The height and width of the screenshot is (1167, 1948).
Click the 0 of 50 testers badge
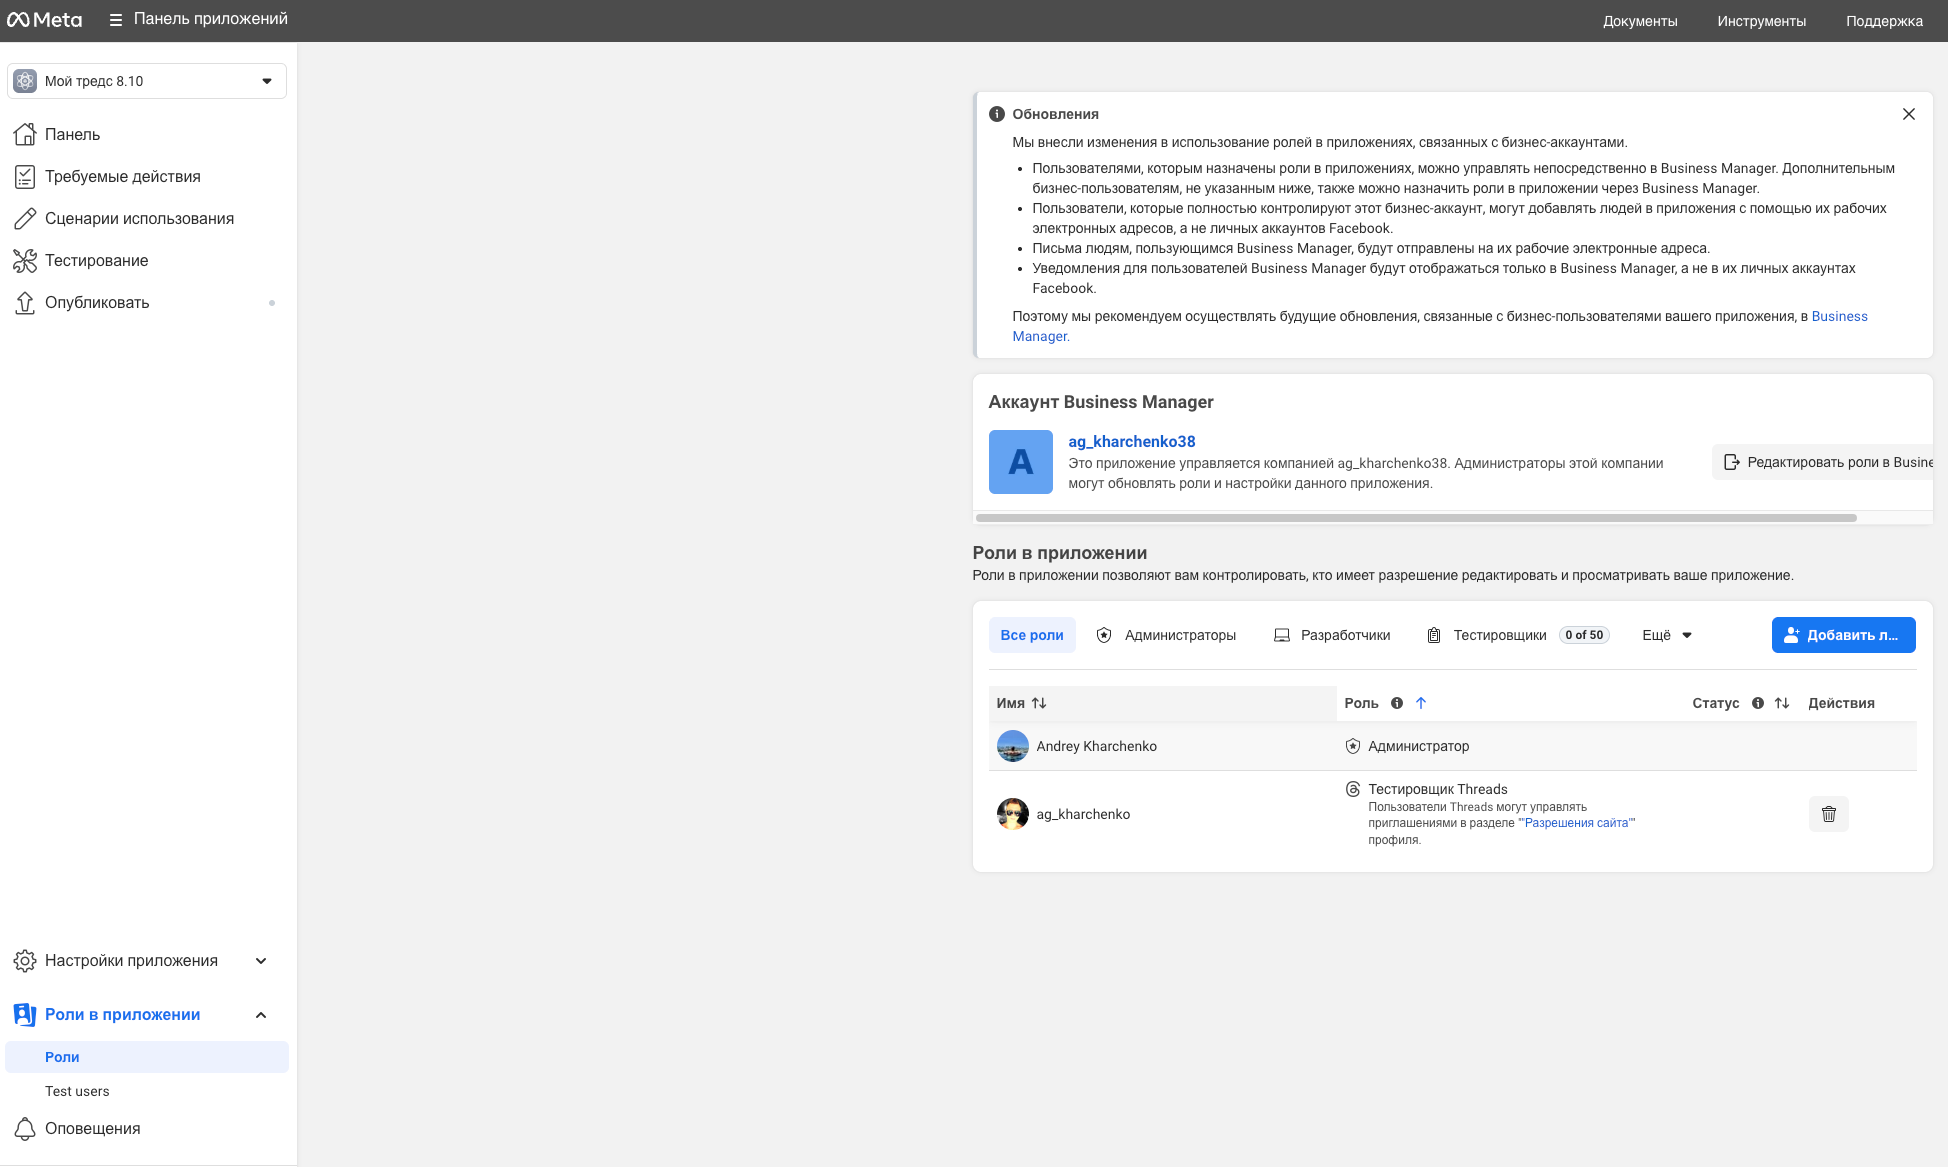pyautogui.click(x=1584, y=635)
